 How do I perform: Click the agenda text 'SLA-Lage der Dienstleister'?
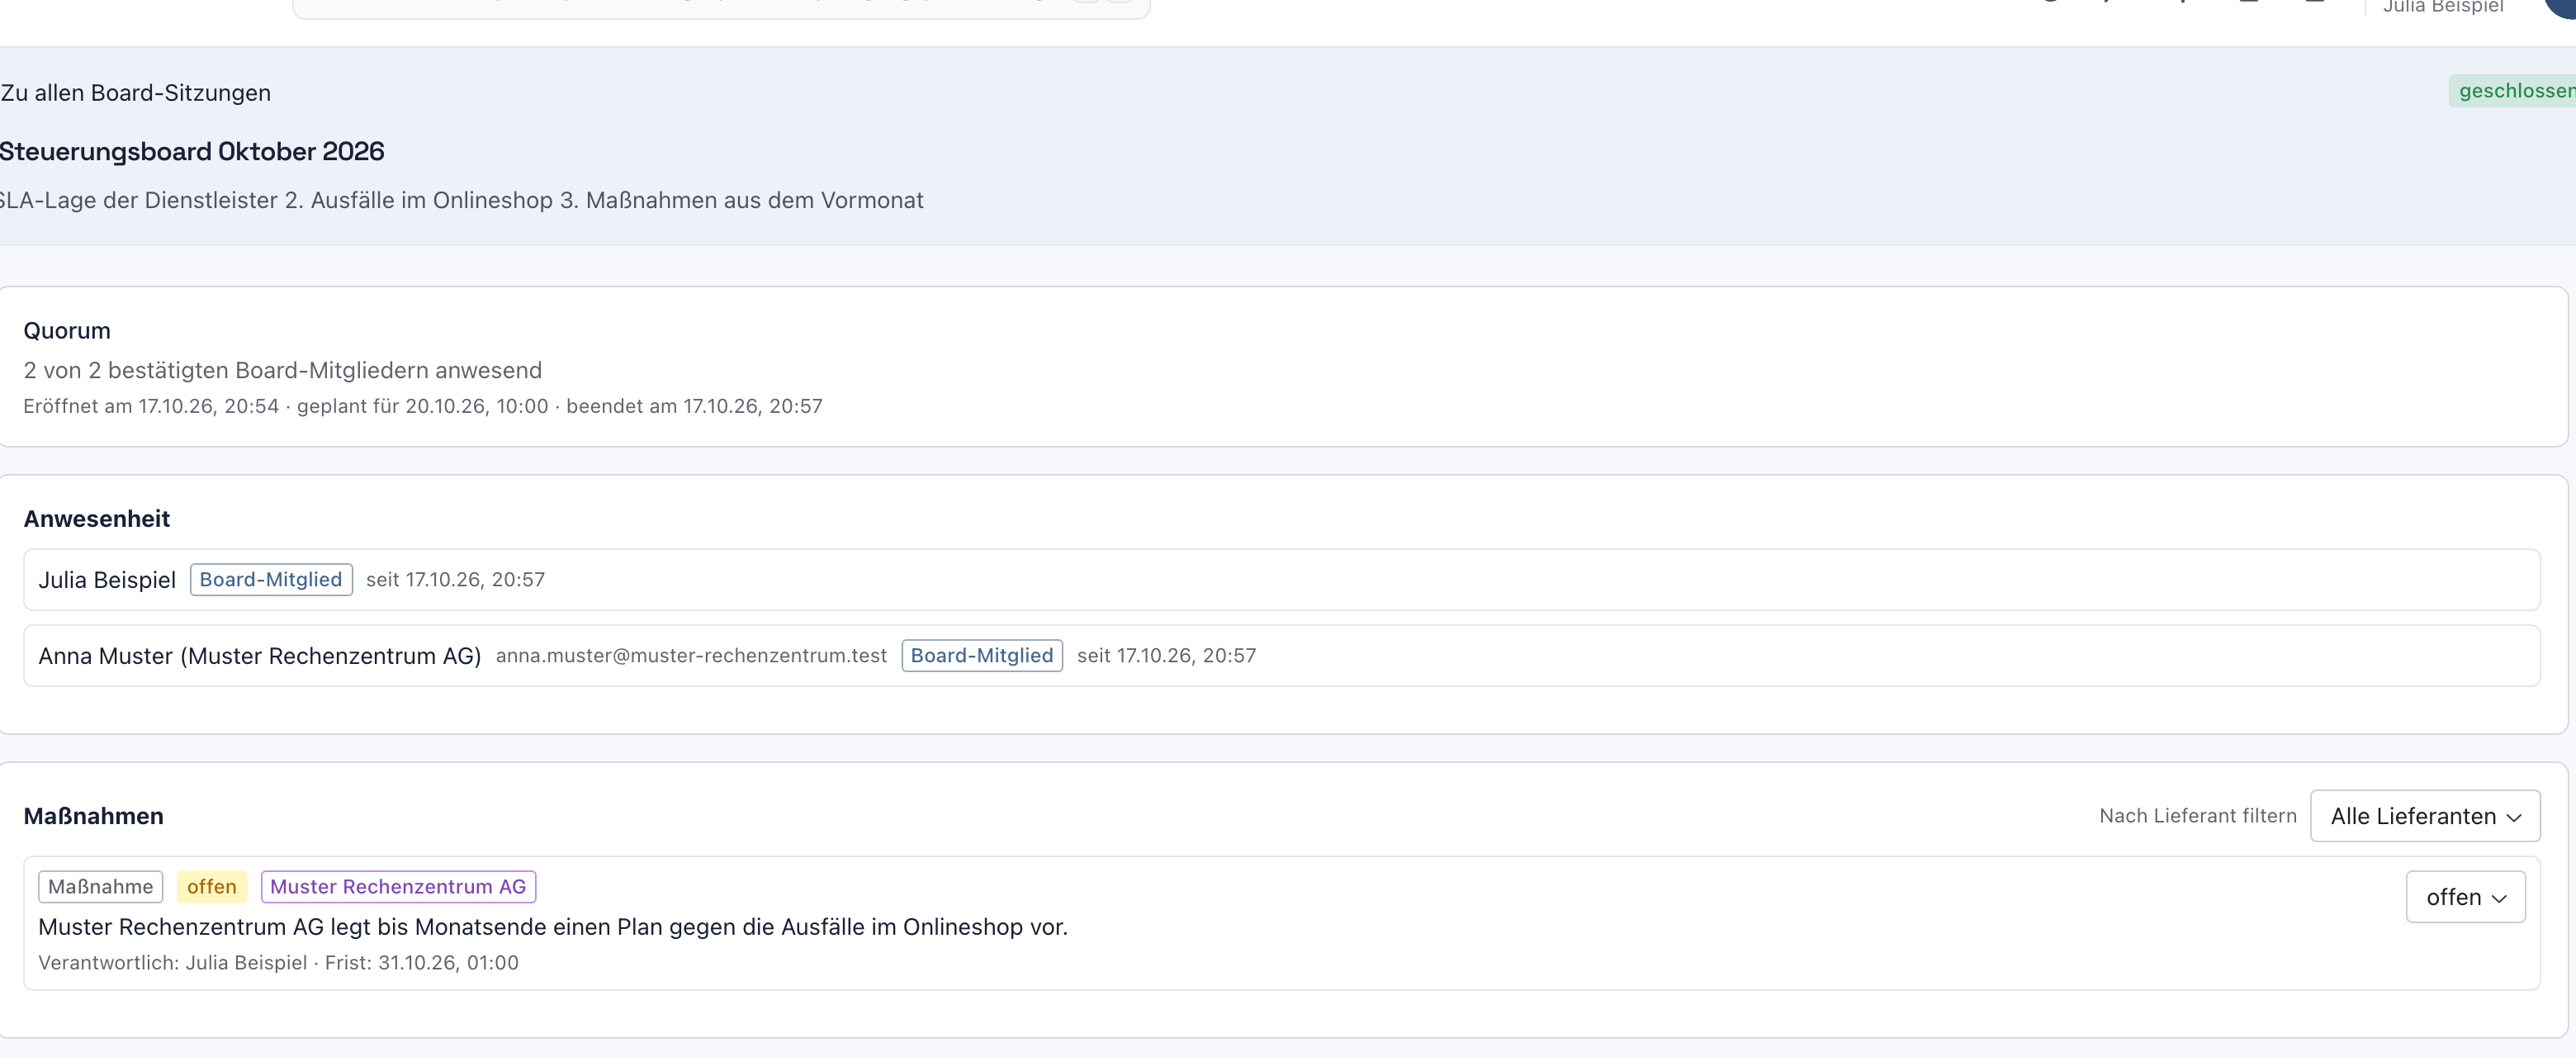(139, 200)
